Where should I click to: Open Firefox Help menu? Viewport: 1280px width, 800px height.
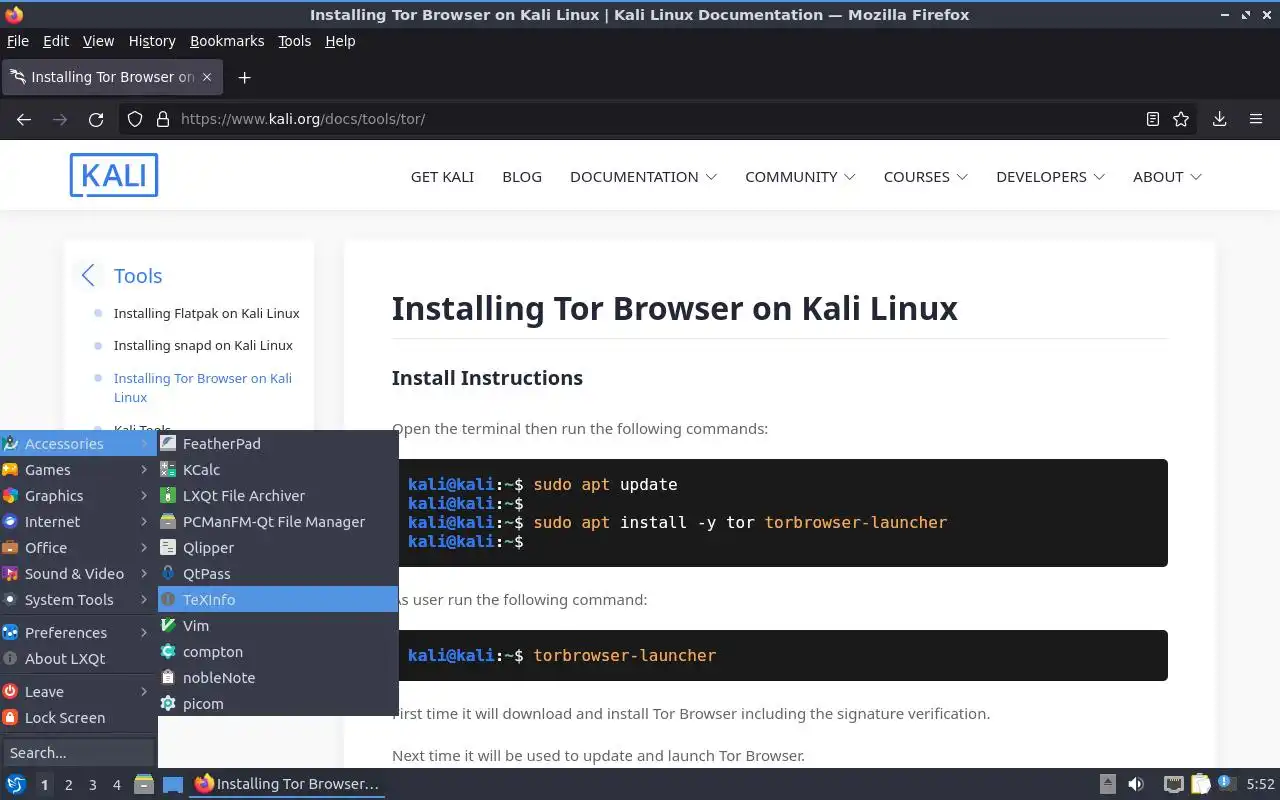point(340,41)
